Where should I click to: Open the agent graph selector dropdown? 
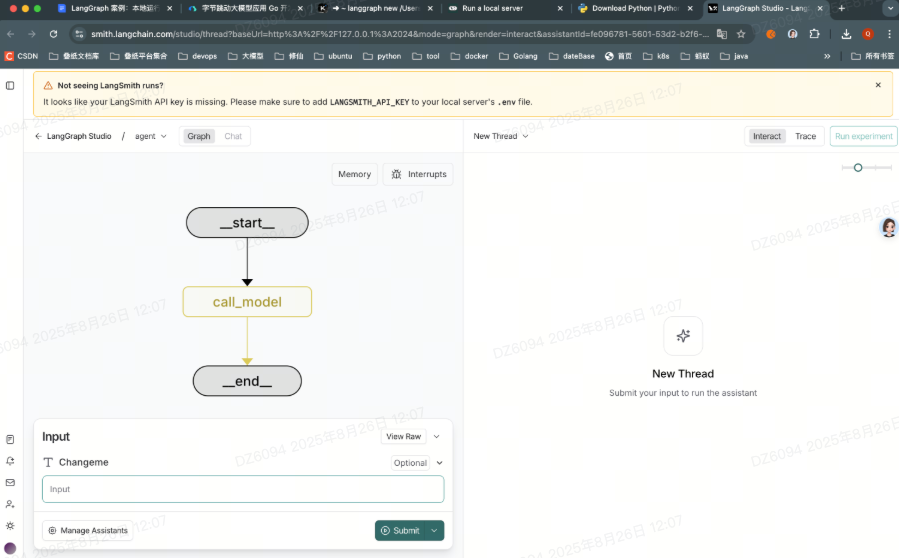coord(151,136)
